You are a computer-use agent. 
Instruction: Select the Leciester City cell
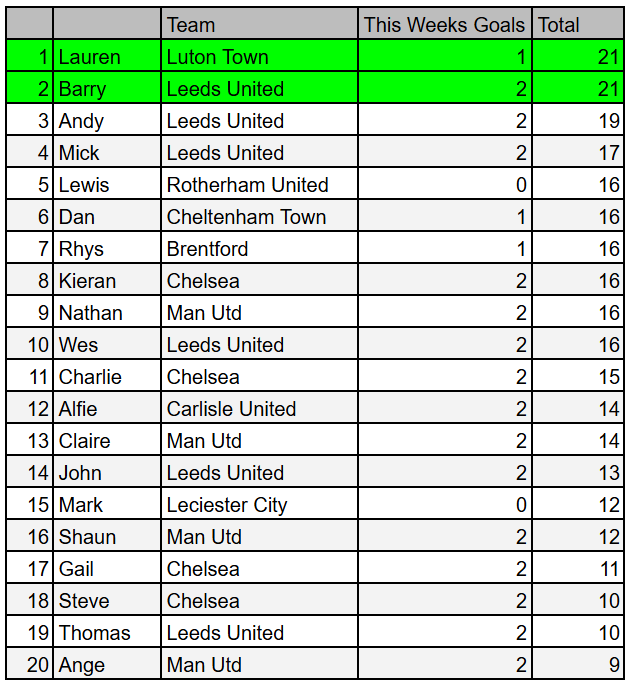(259, 504)
